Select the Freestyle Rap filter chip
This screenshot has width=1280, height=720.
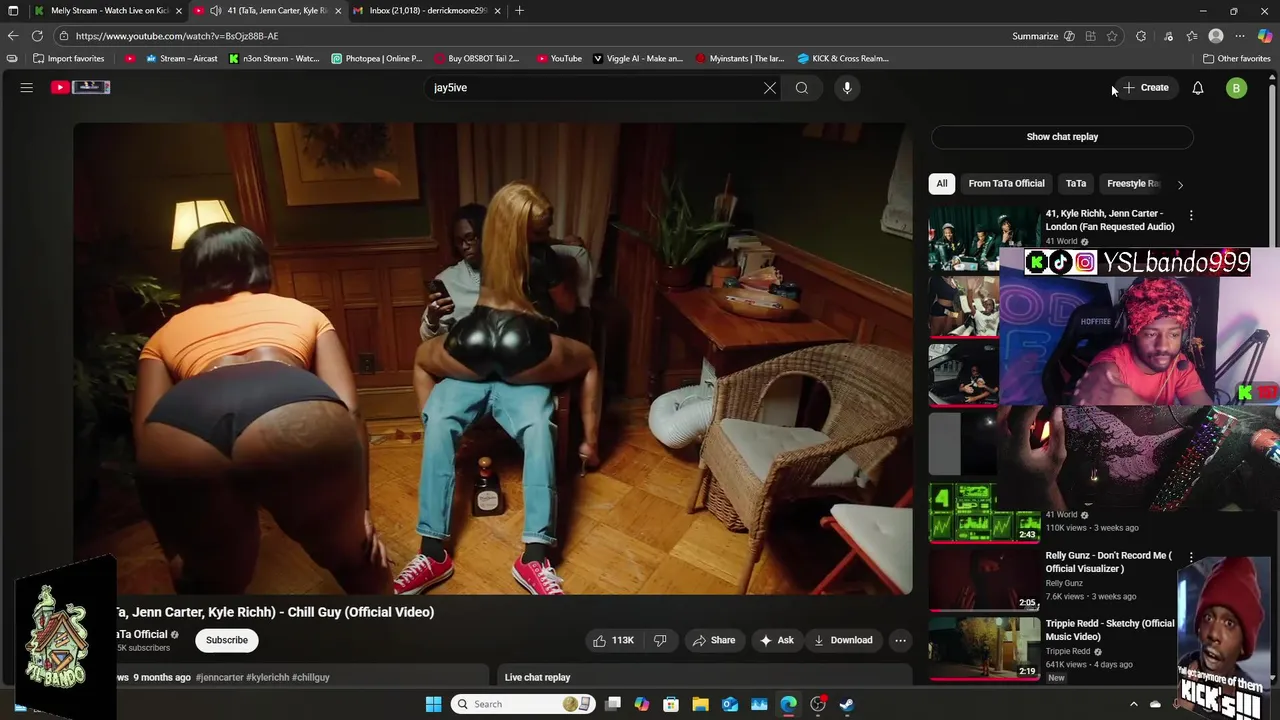[x=1133, y=184]
